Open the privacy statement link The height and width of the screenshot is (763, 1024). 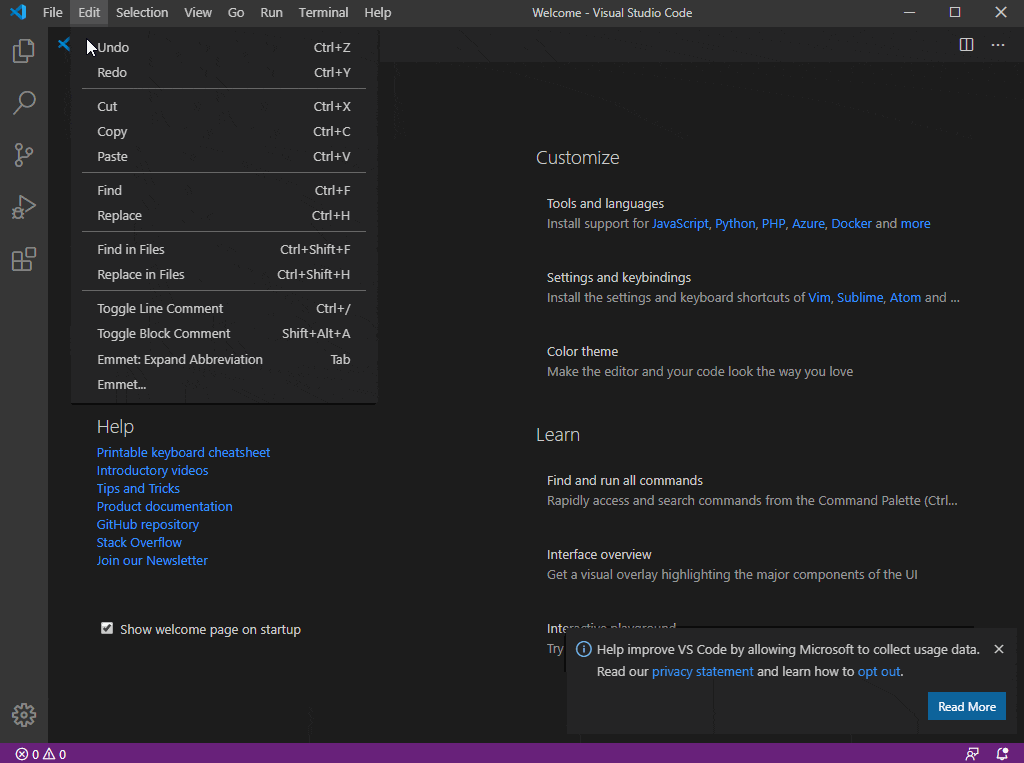click(x=702, y=672)
